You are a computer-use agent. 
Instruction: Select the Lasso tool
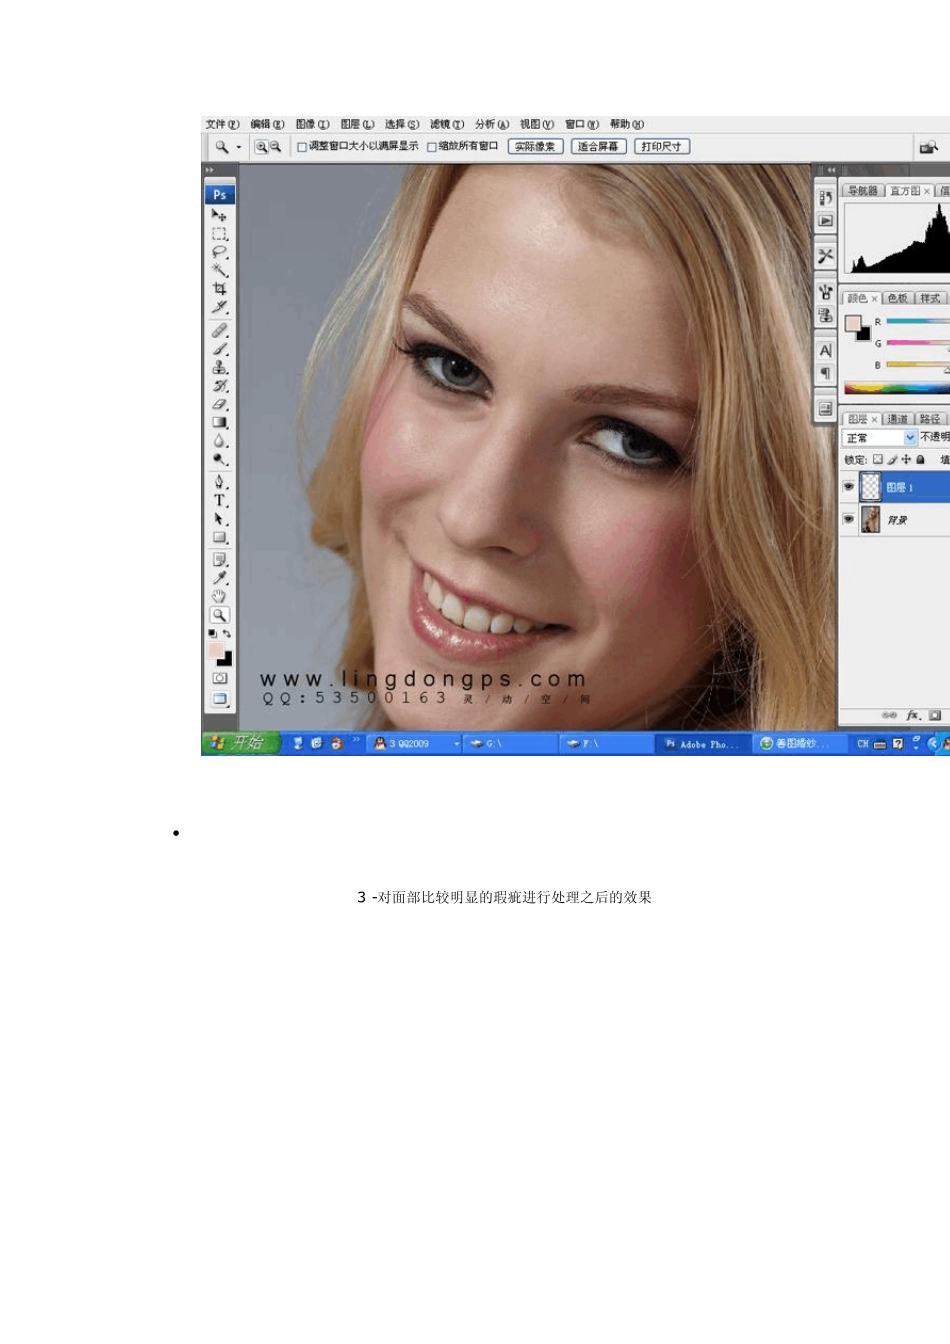point(219,252)
